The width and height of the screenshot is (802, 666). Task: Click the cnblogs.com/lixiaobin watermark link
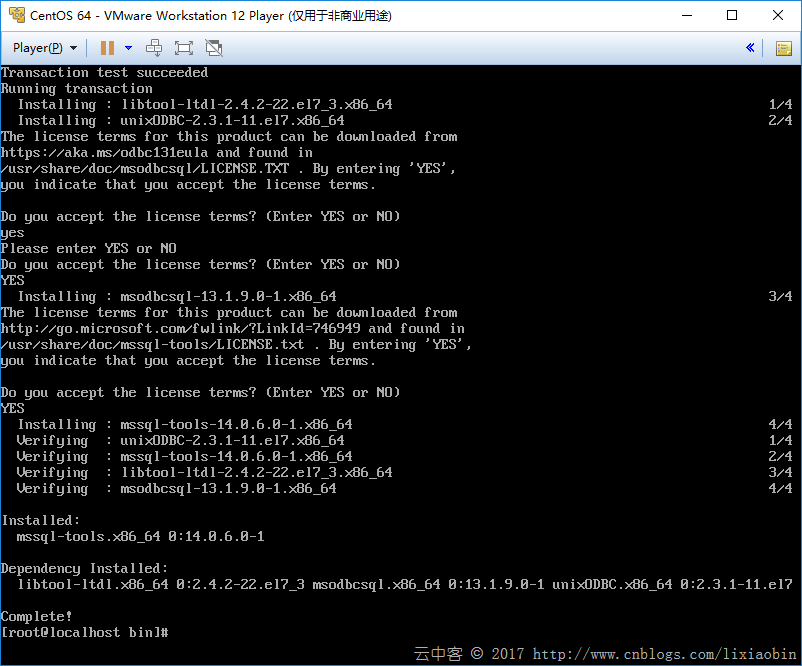(x=663, y=655)
